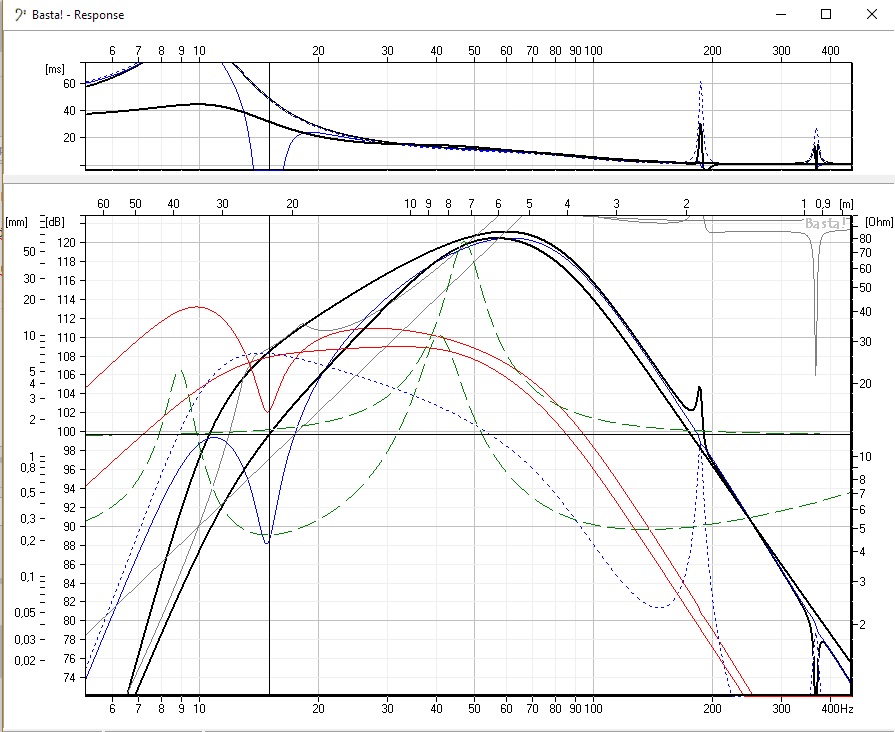Click the vertical cursor line in lower response graph

click(x=269, y=455)
